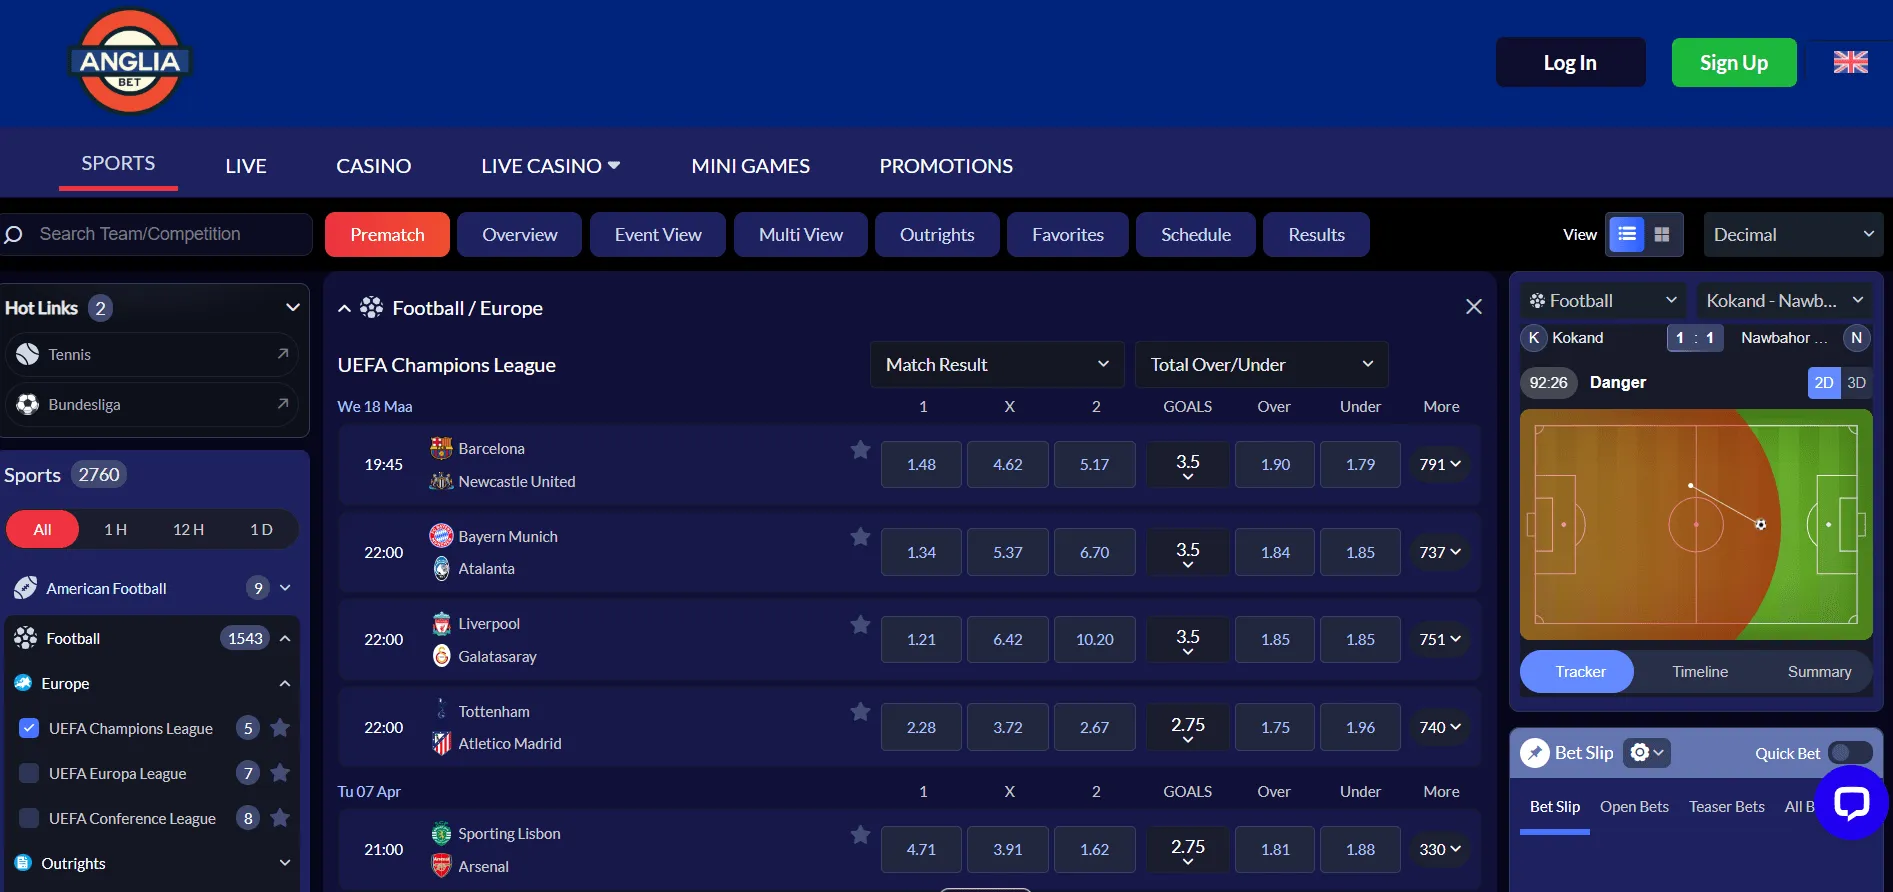Expand the American Football sport category
1893x892 pixels.
pyautogui.click(x=285, y=588)
